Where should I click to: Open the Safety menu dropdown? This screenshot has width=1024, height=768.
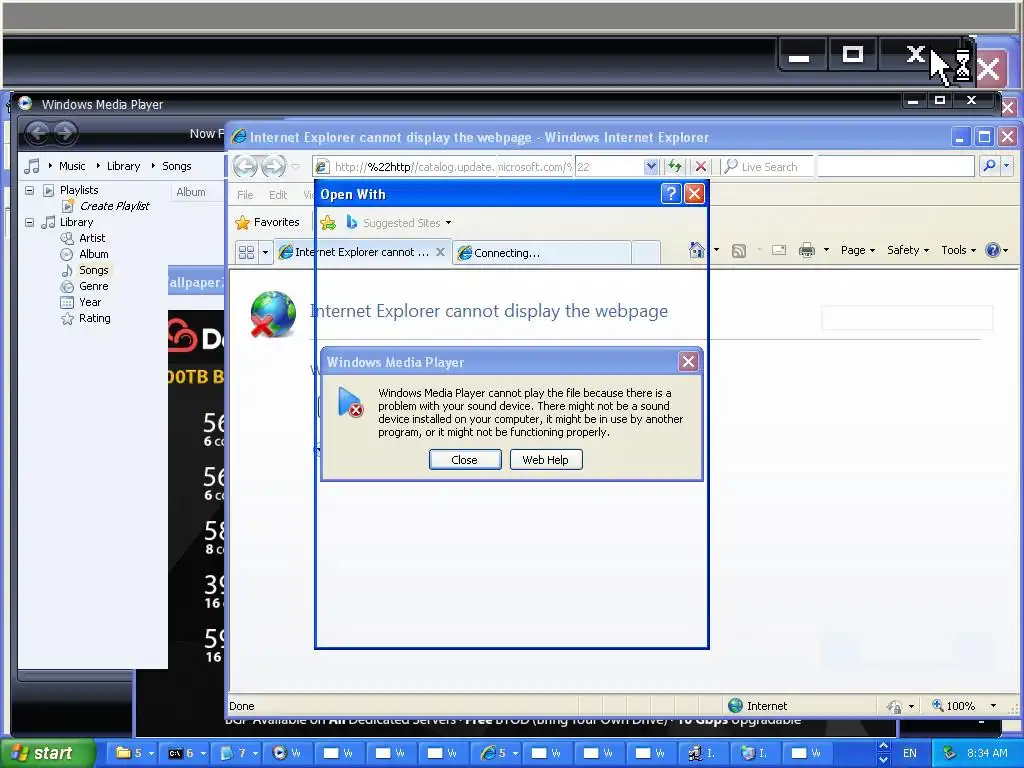click(908, 250)
